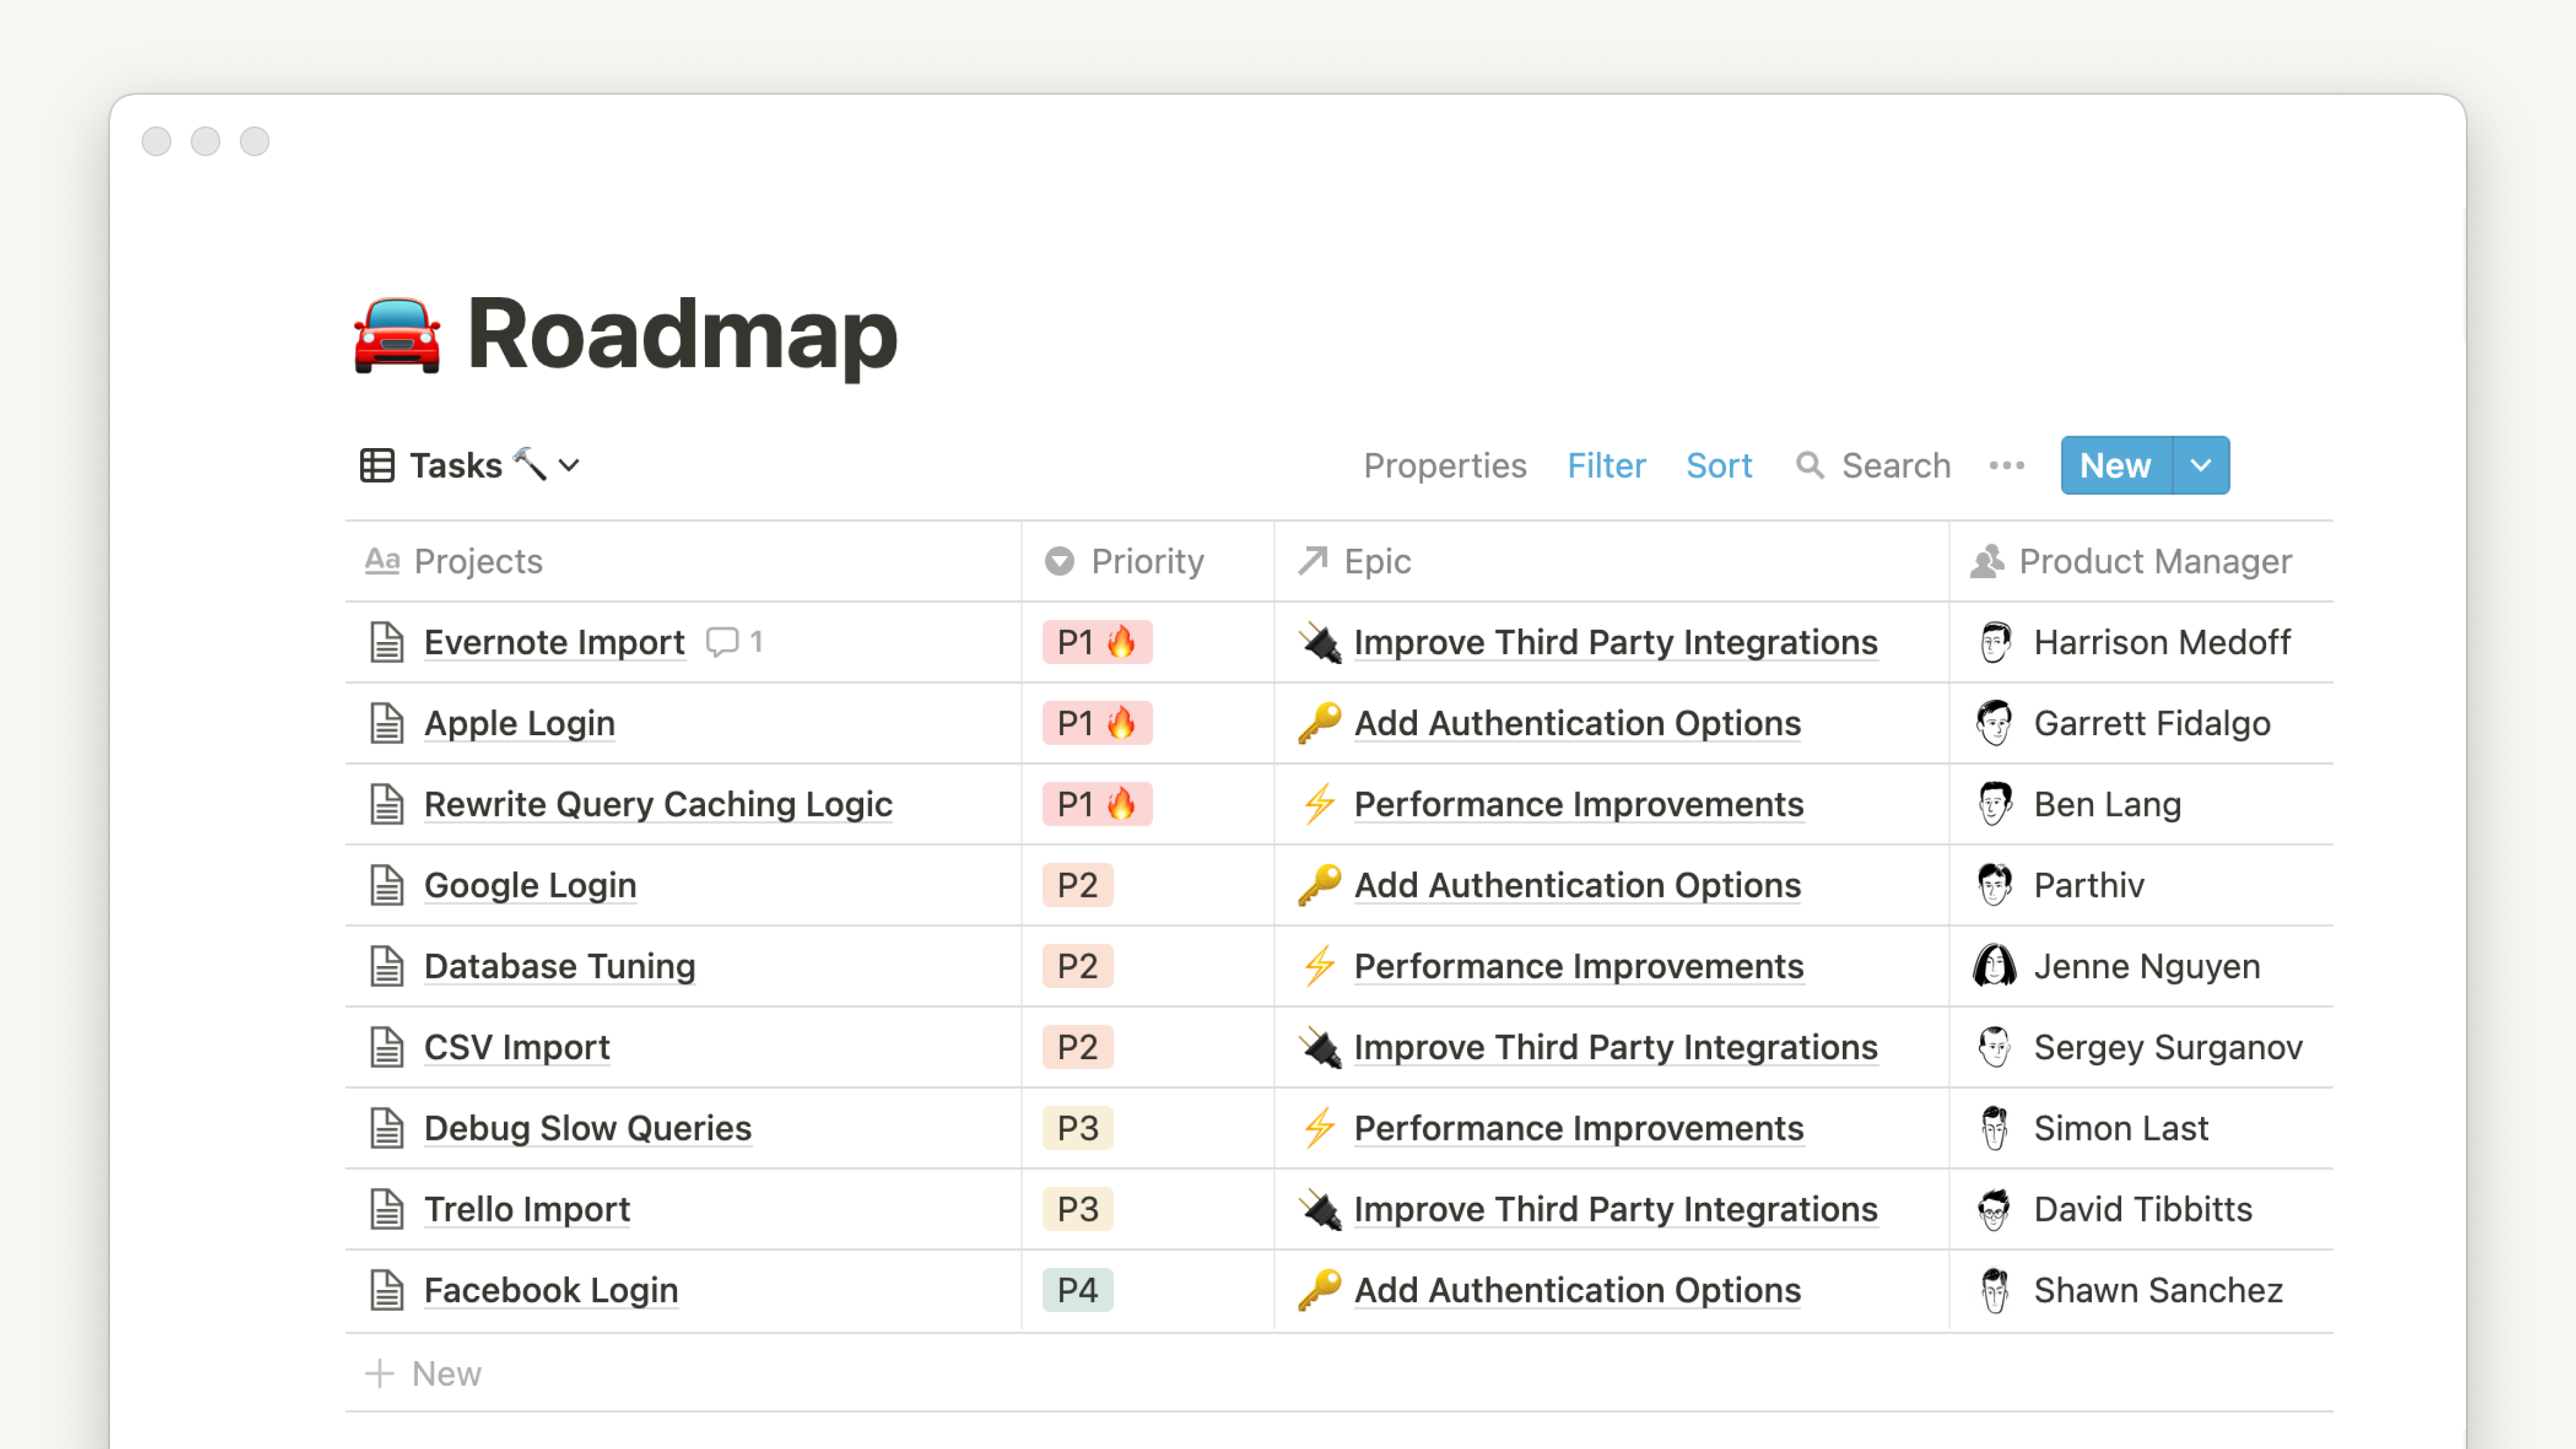
Task: Open the three-dot more options menu
Action: pyautogui.click(x=2006, y=465)
